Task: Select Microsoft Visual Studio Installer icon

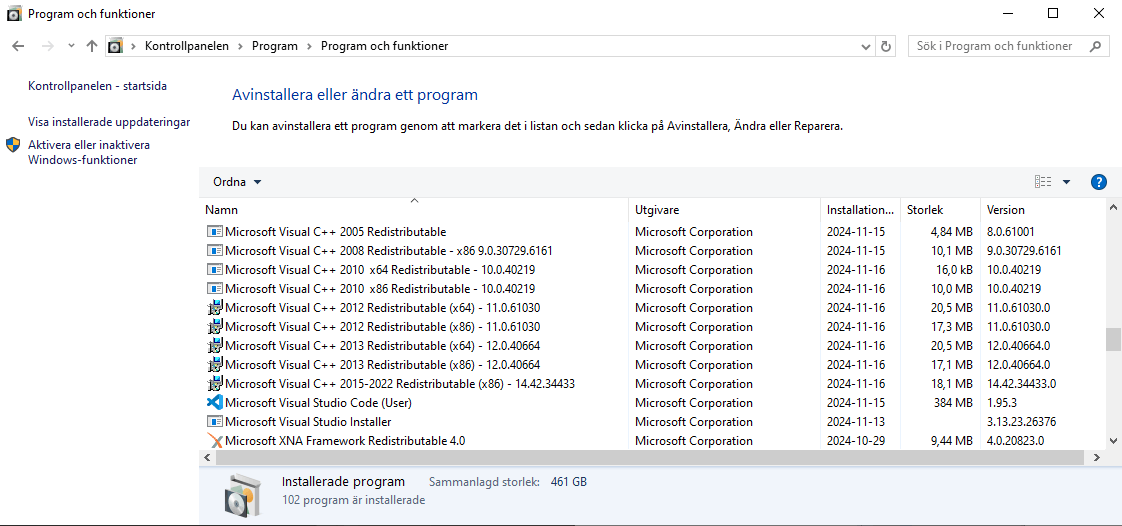Action: pos(215,422)
